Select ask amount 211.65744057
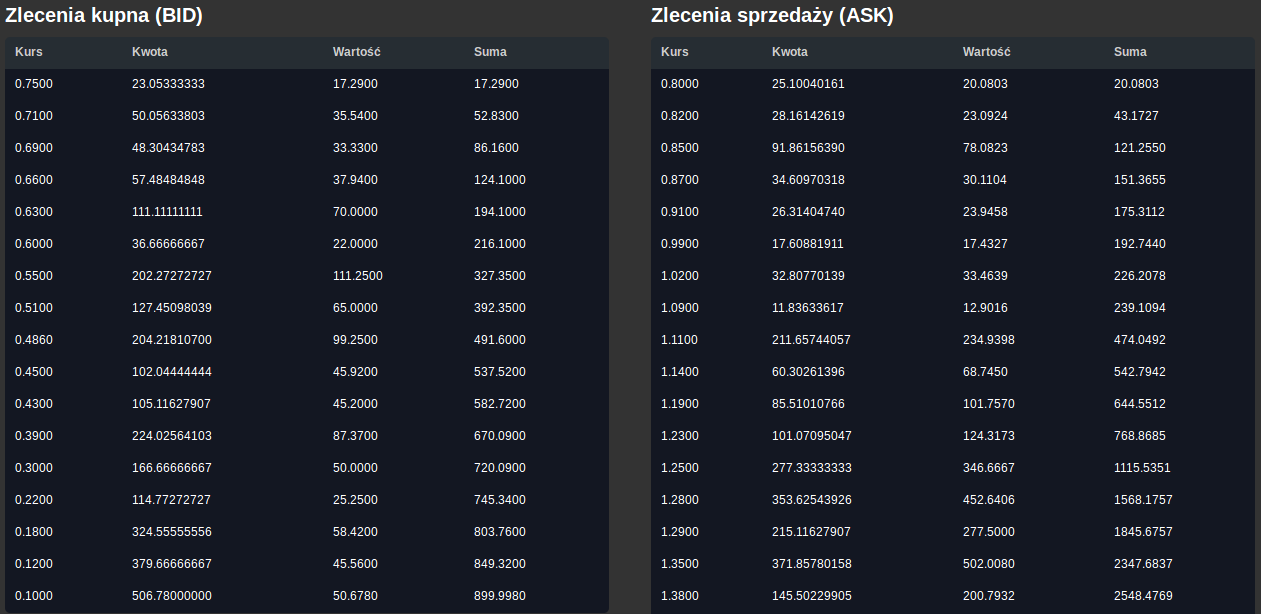This screenshot has height=614, width=1261. (x=811, y=340)
